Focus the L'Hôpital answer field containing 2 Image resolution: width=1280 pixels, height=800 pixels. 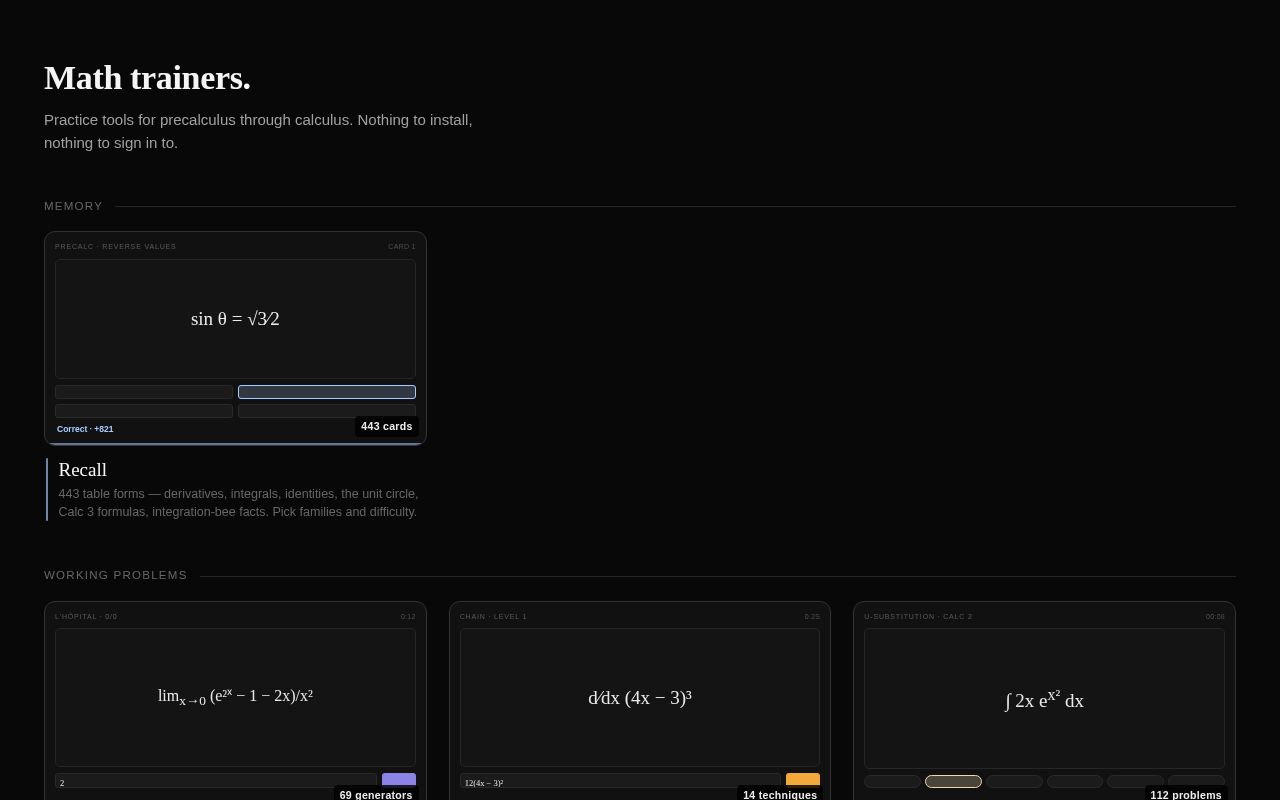(x=216, y=780)
